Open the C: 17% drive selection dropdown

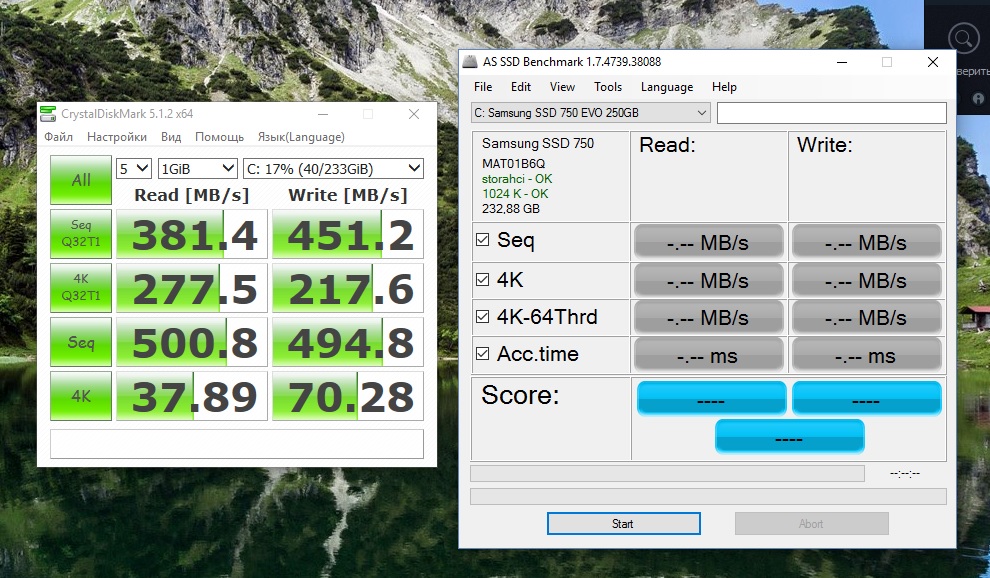click(333, 169)
